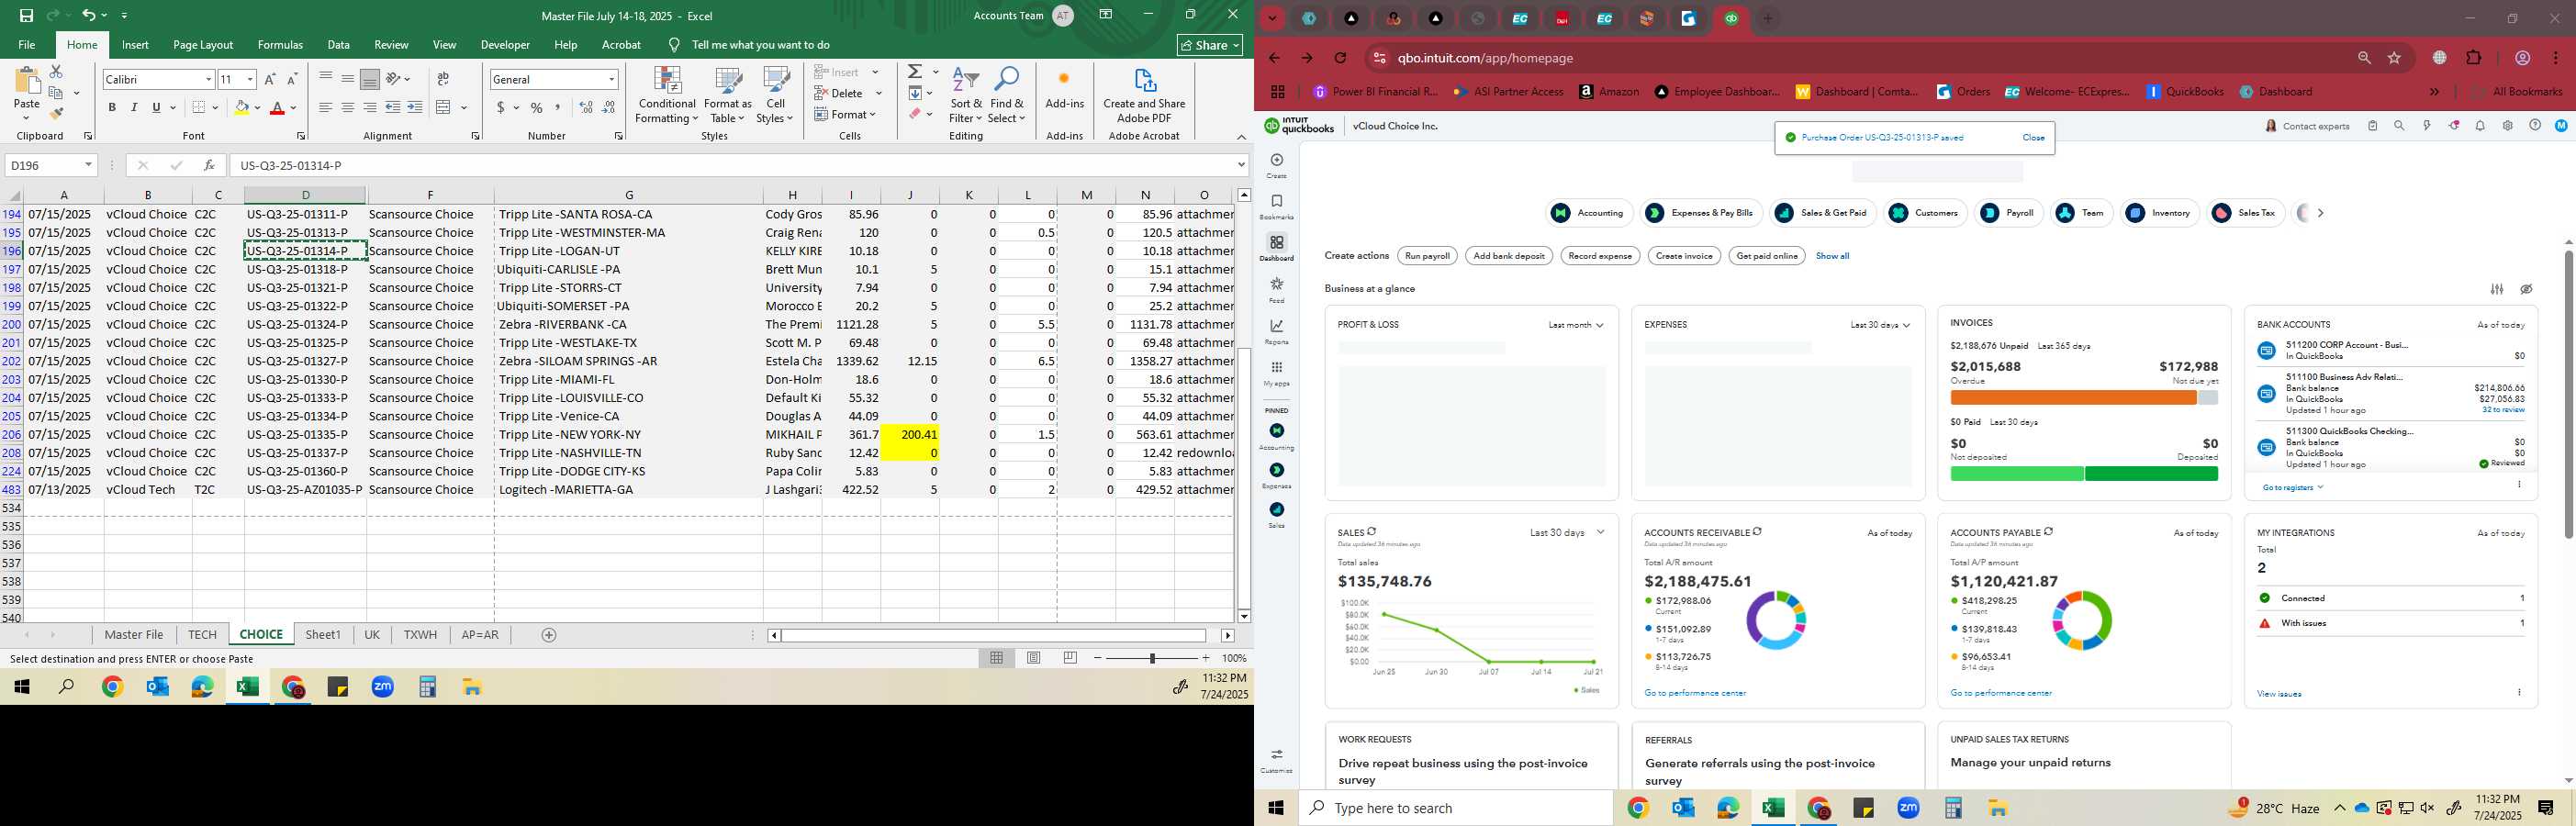Click the Percent Style icon

coord(537,107)
